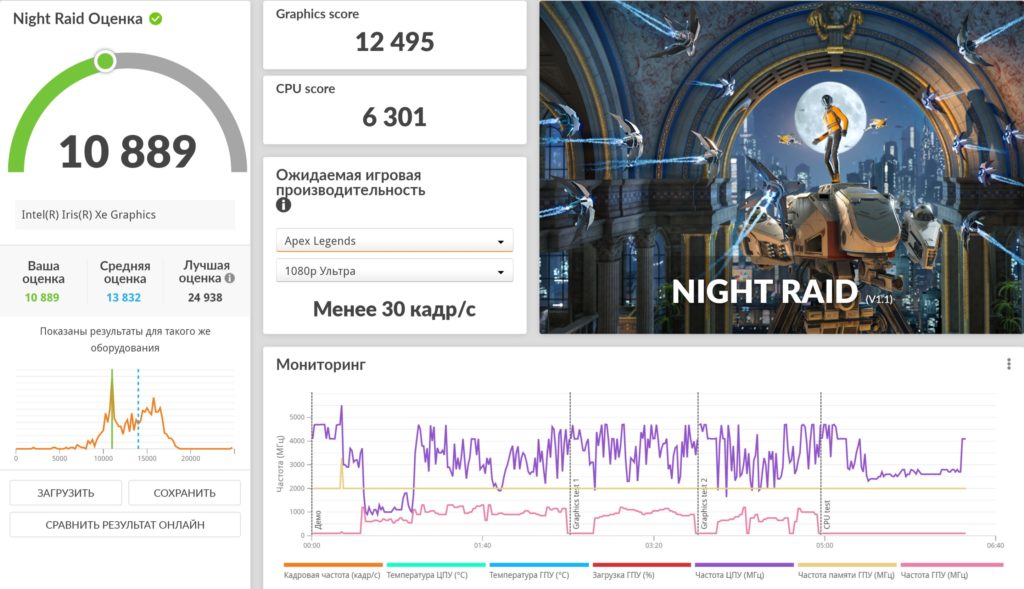The image size is (1024, 589).
Task: Open the Мониторинг three-dot options menu
Action: click(1008, 364)
